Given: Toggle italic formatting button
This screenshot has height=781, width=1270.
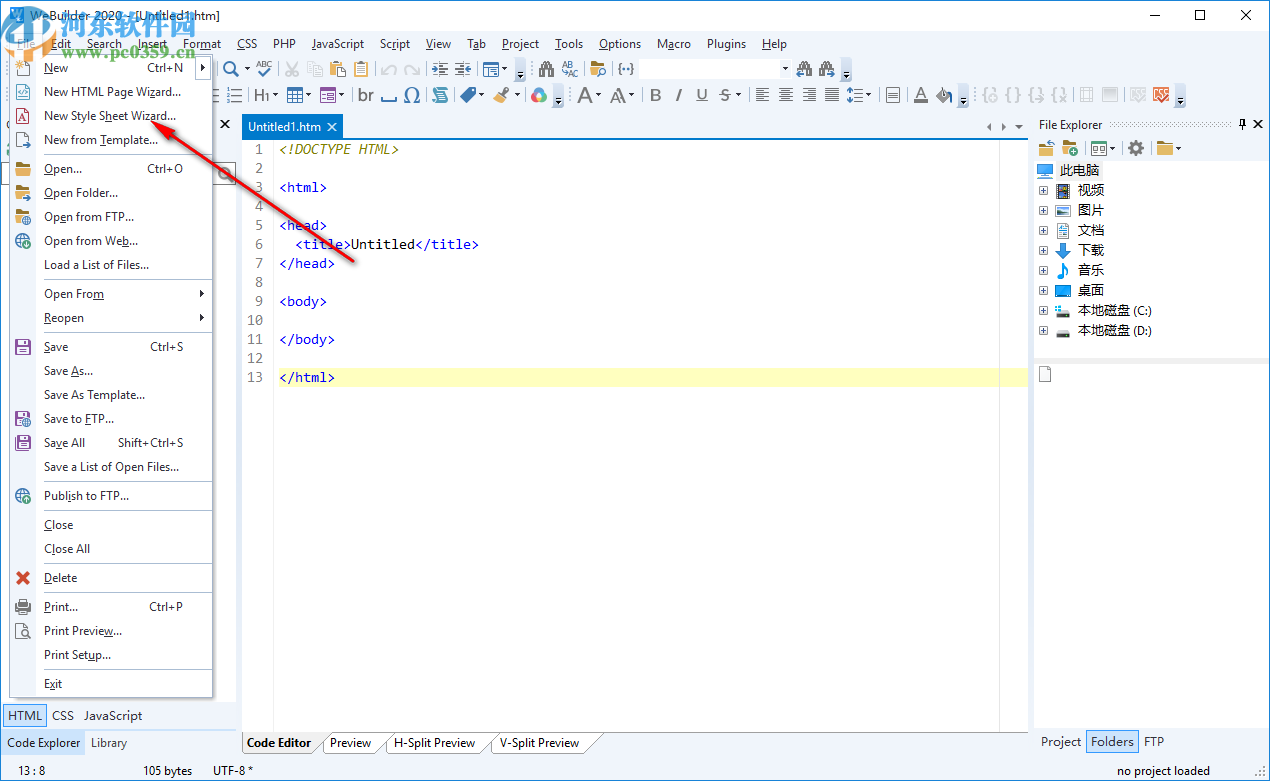Looking at the screenshot, I should (x=679, y=95).
